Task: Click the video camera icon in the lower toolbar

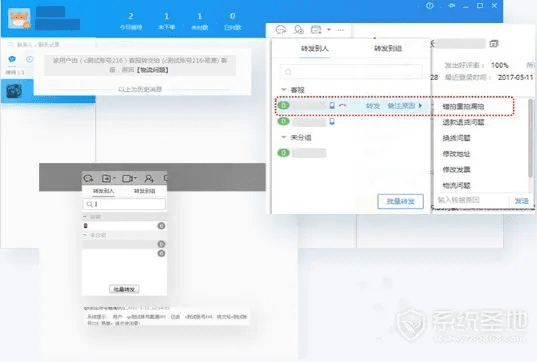Action: [127, 178]
